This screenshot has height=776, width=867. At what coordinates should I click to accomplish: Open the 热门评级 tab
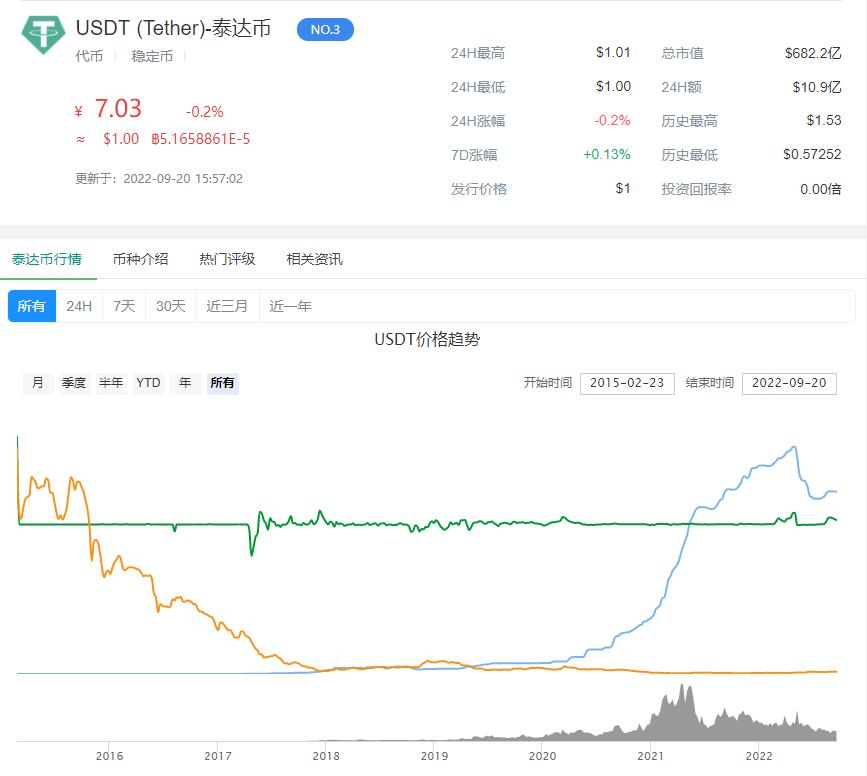tap(227, 258)
